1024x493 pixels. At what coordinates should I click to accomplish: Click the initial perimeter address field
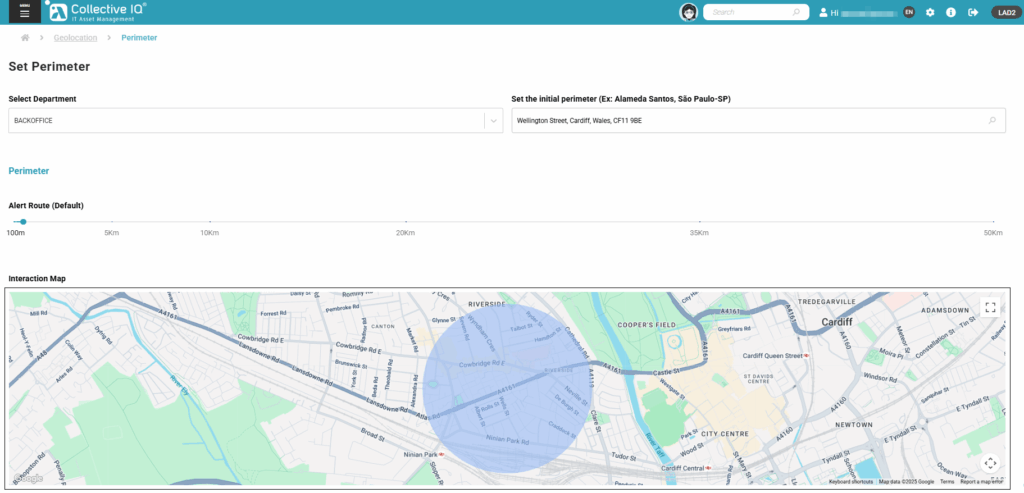[x=745, y=120]
